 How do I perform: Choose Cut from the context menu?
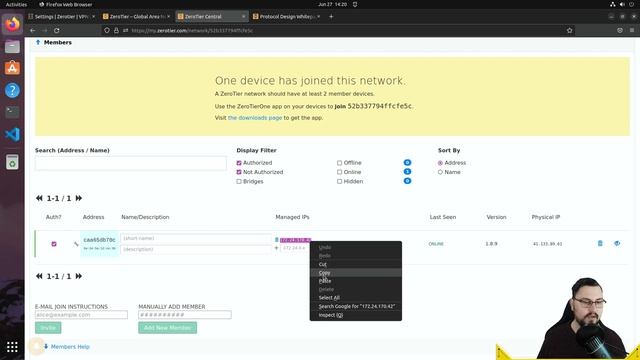(x=356, y=264)
